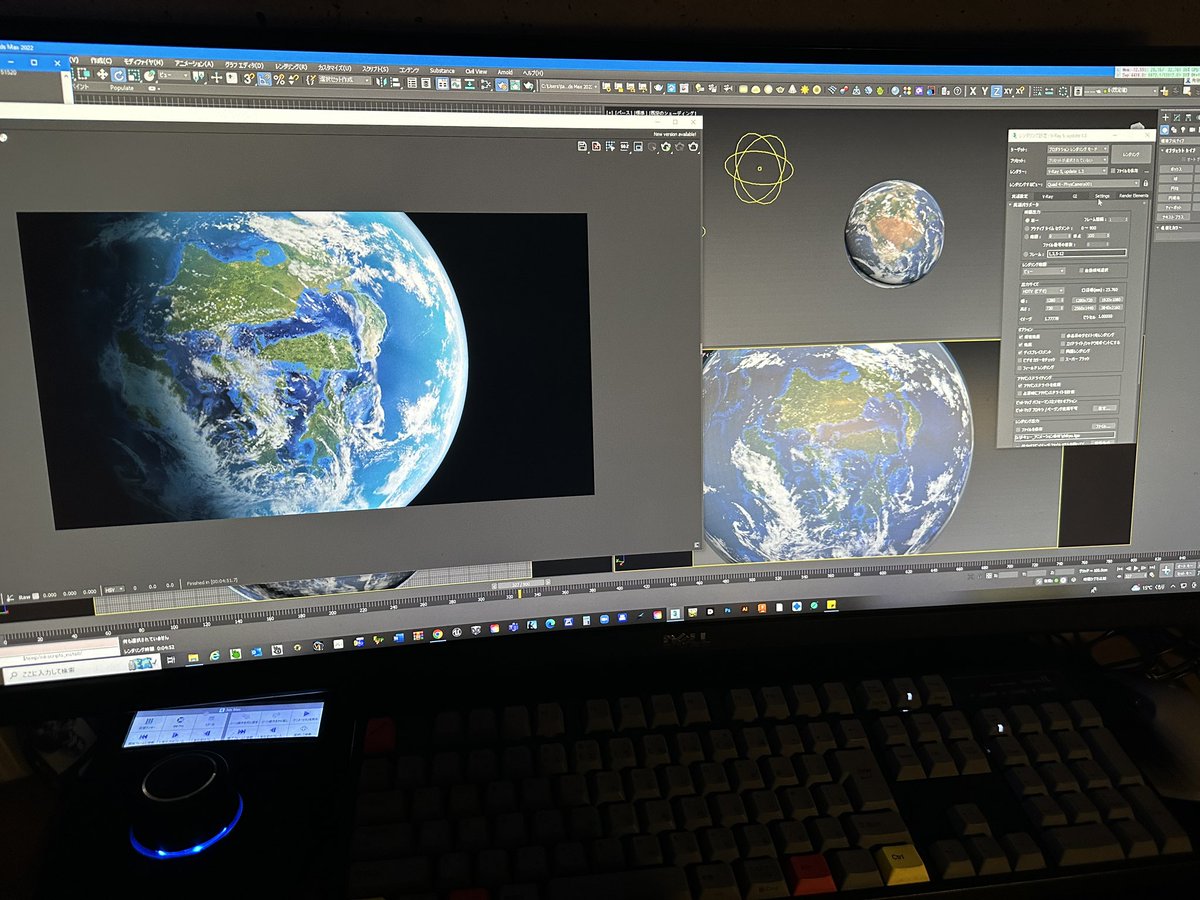The height and width of the screenshot is (900, 1200).
Task: Open the ターゲット render mode dropdown
Action: (x=1078, y=149)
